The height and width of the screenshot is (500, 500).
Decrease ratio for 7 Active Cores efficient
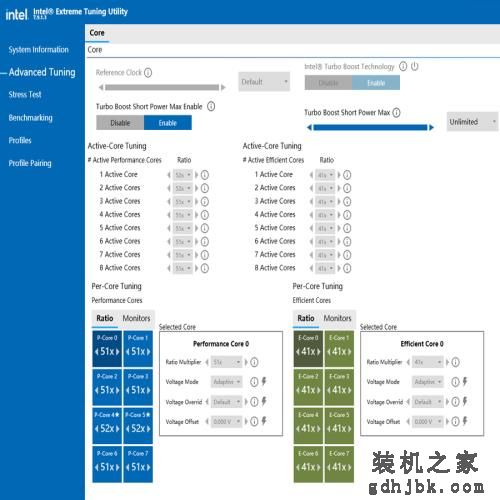[311, 255]
